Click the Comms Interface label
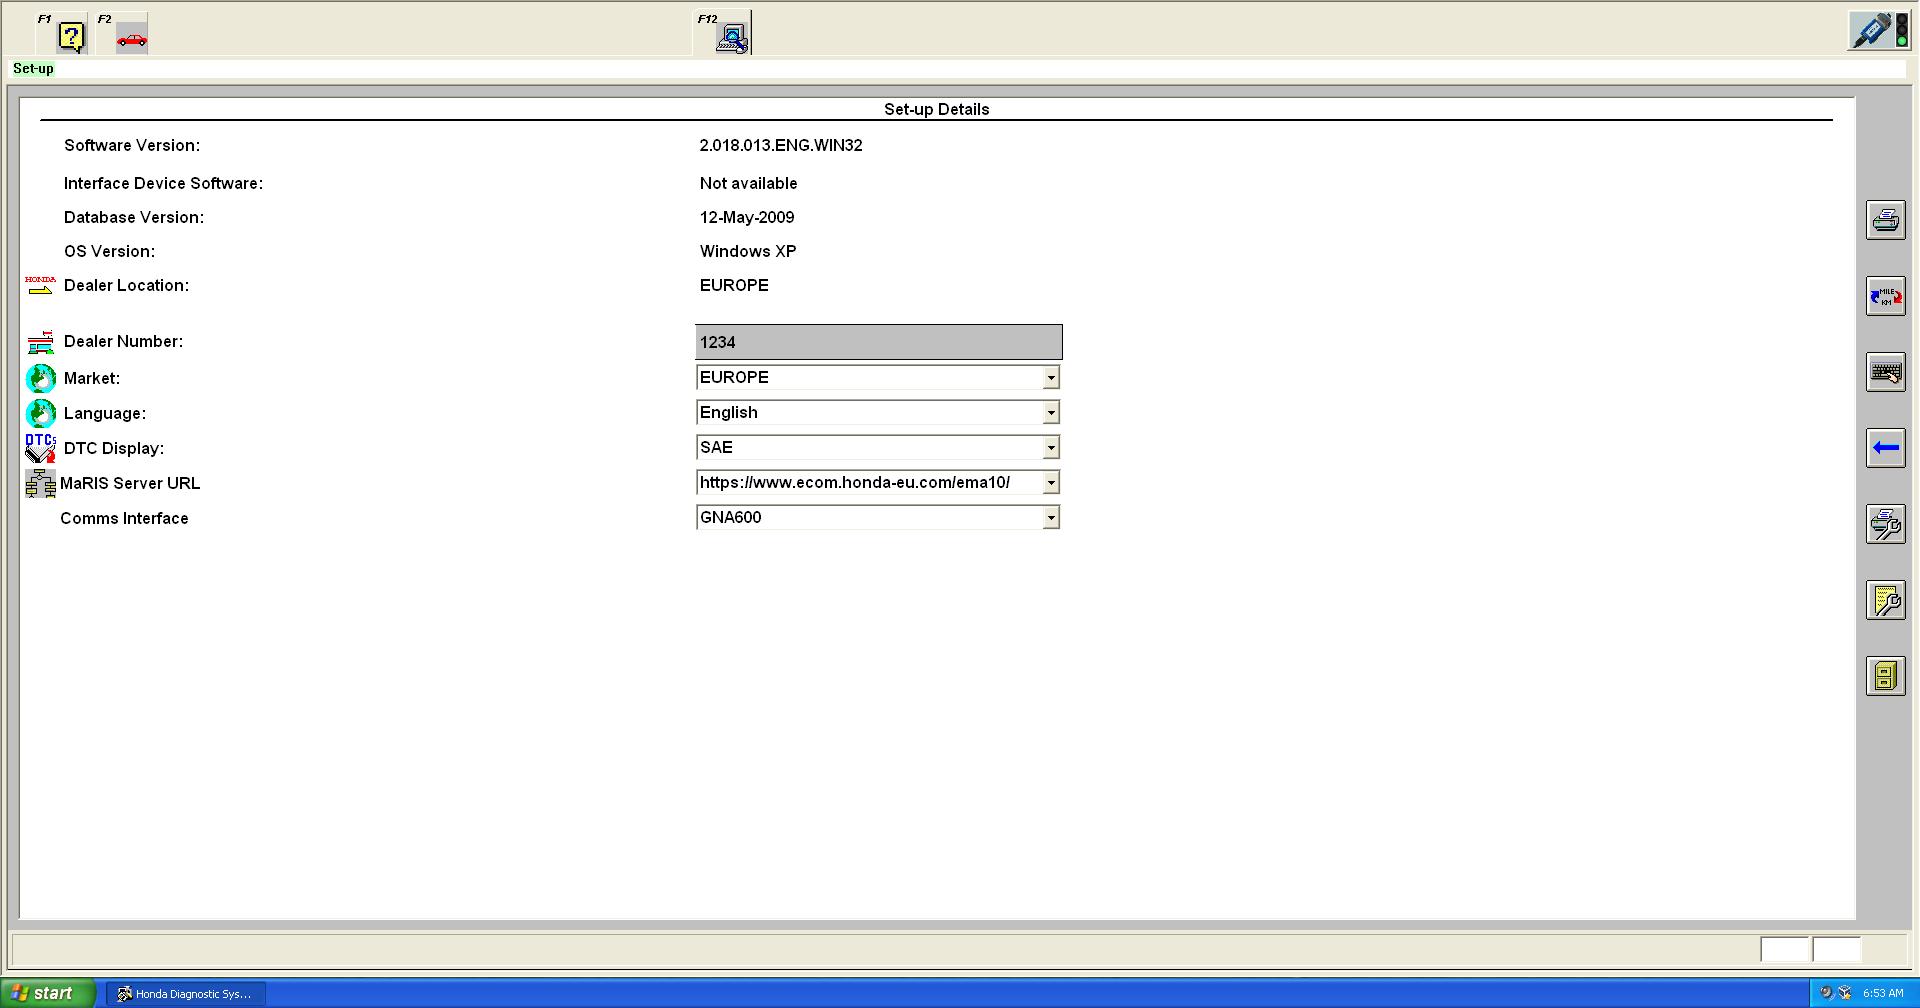This screenshot has width=1920, height=1008. [x=124, y=518]
